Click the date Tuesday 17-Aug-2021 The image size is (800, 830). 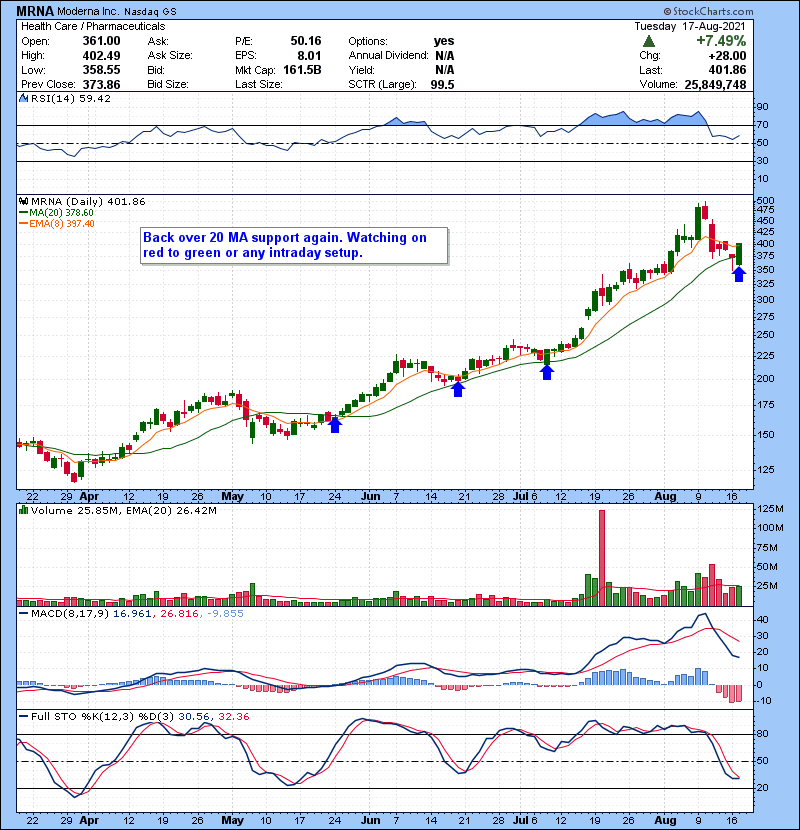[x=690, y=26]
